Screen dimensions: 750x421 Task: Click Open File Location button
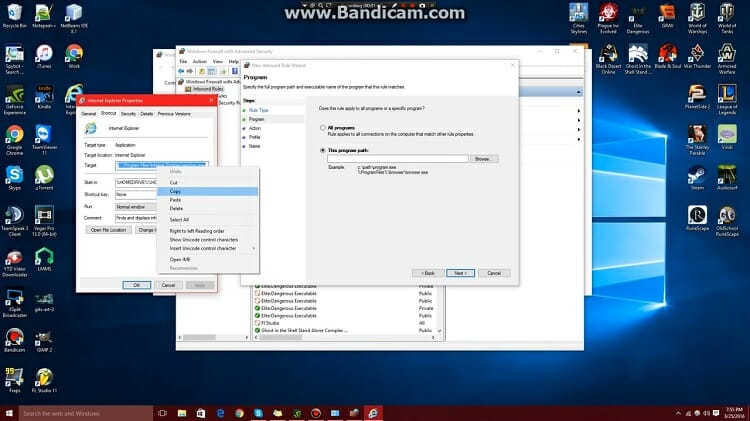point(109,230)
